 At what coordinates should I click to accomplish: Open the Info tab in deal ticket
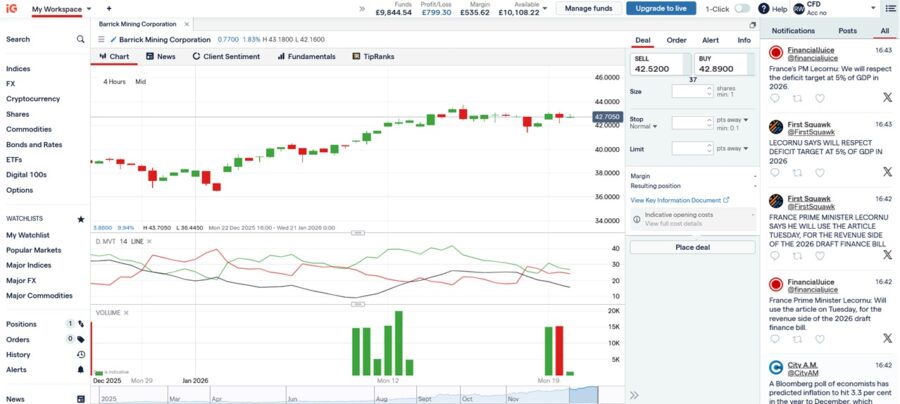point(744,40)
